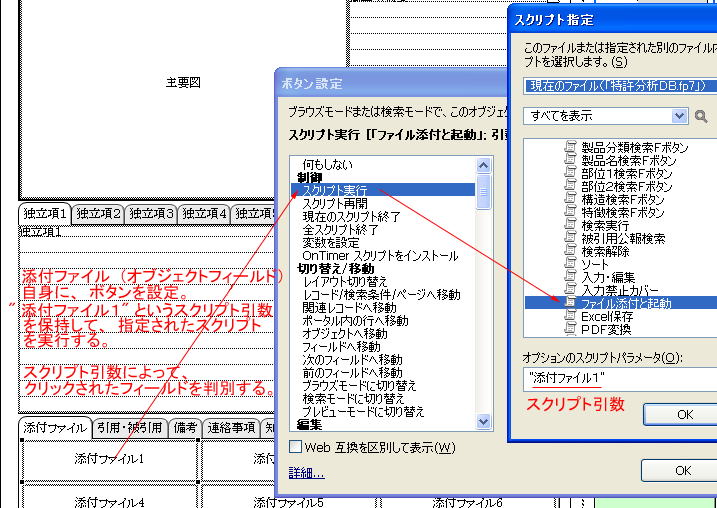Select script icon for 特徴検索Fボタン
The width and height of the screenshot is (717, 508).
[x=570, y=212]
